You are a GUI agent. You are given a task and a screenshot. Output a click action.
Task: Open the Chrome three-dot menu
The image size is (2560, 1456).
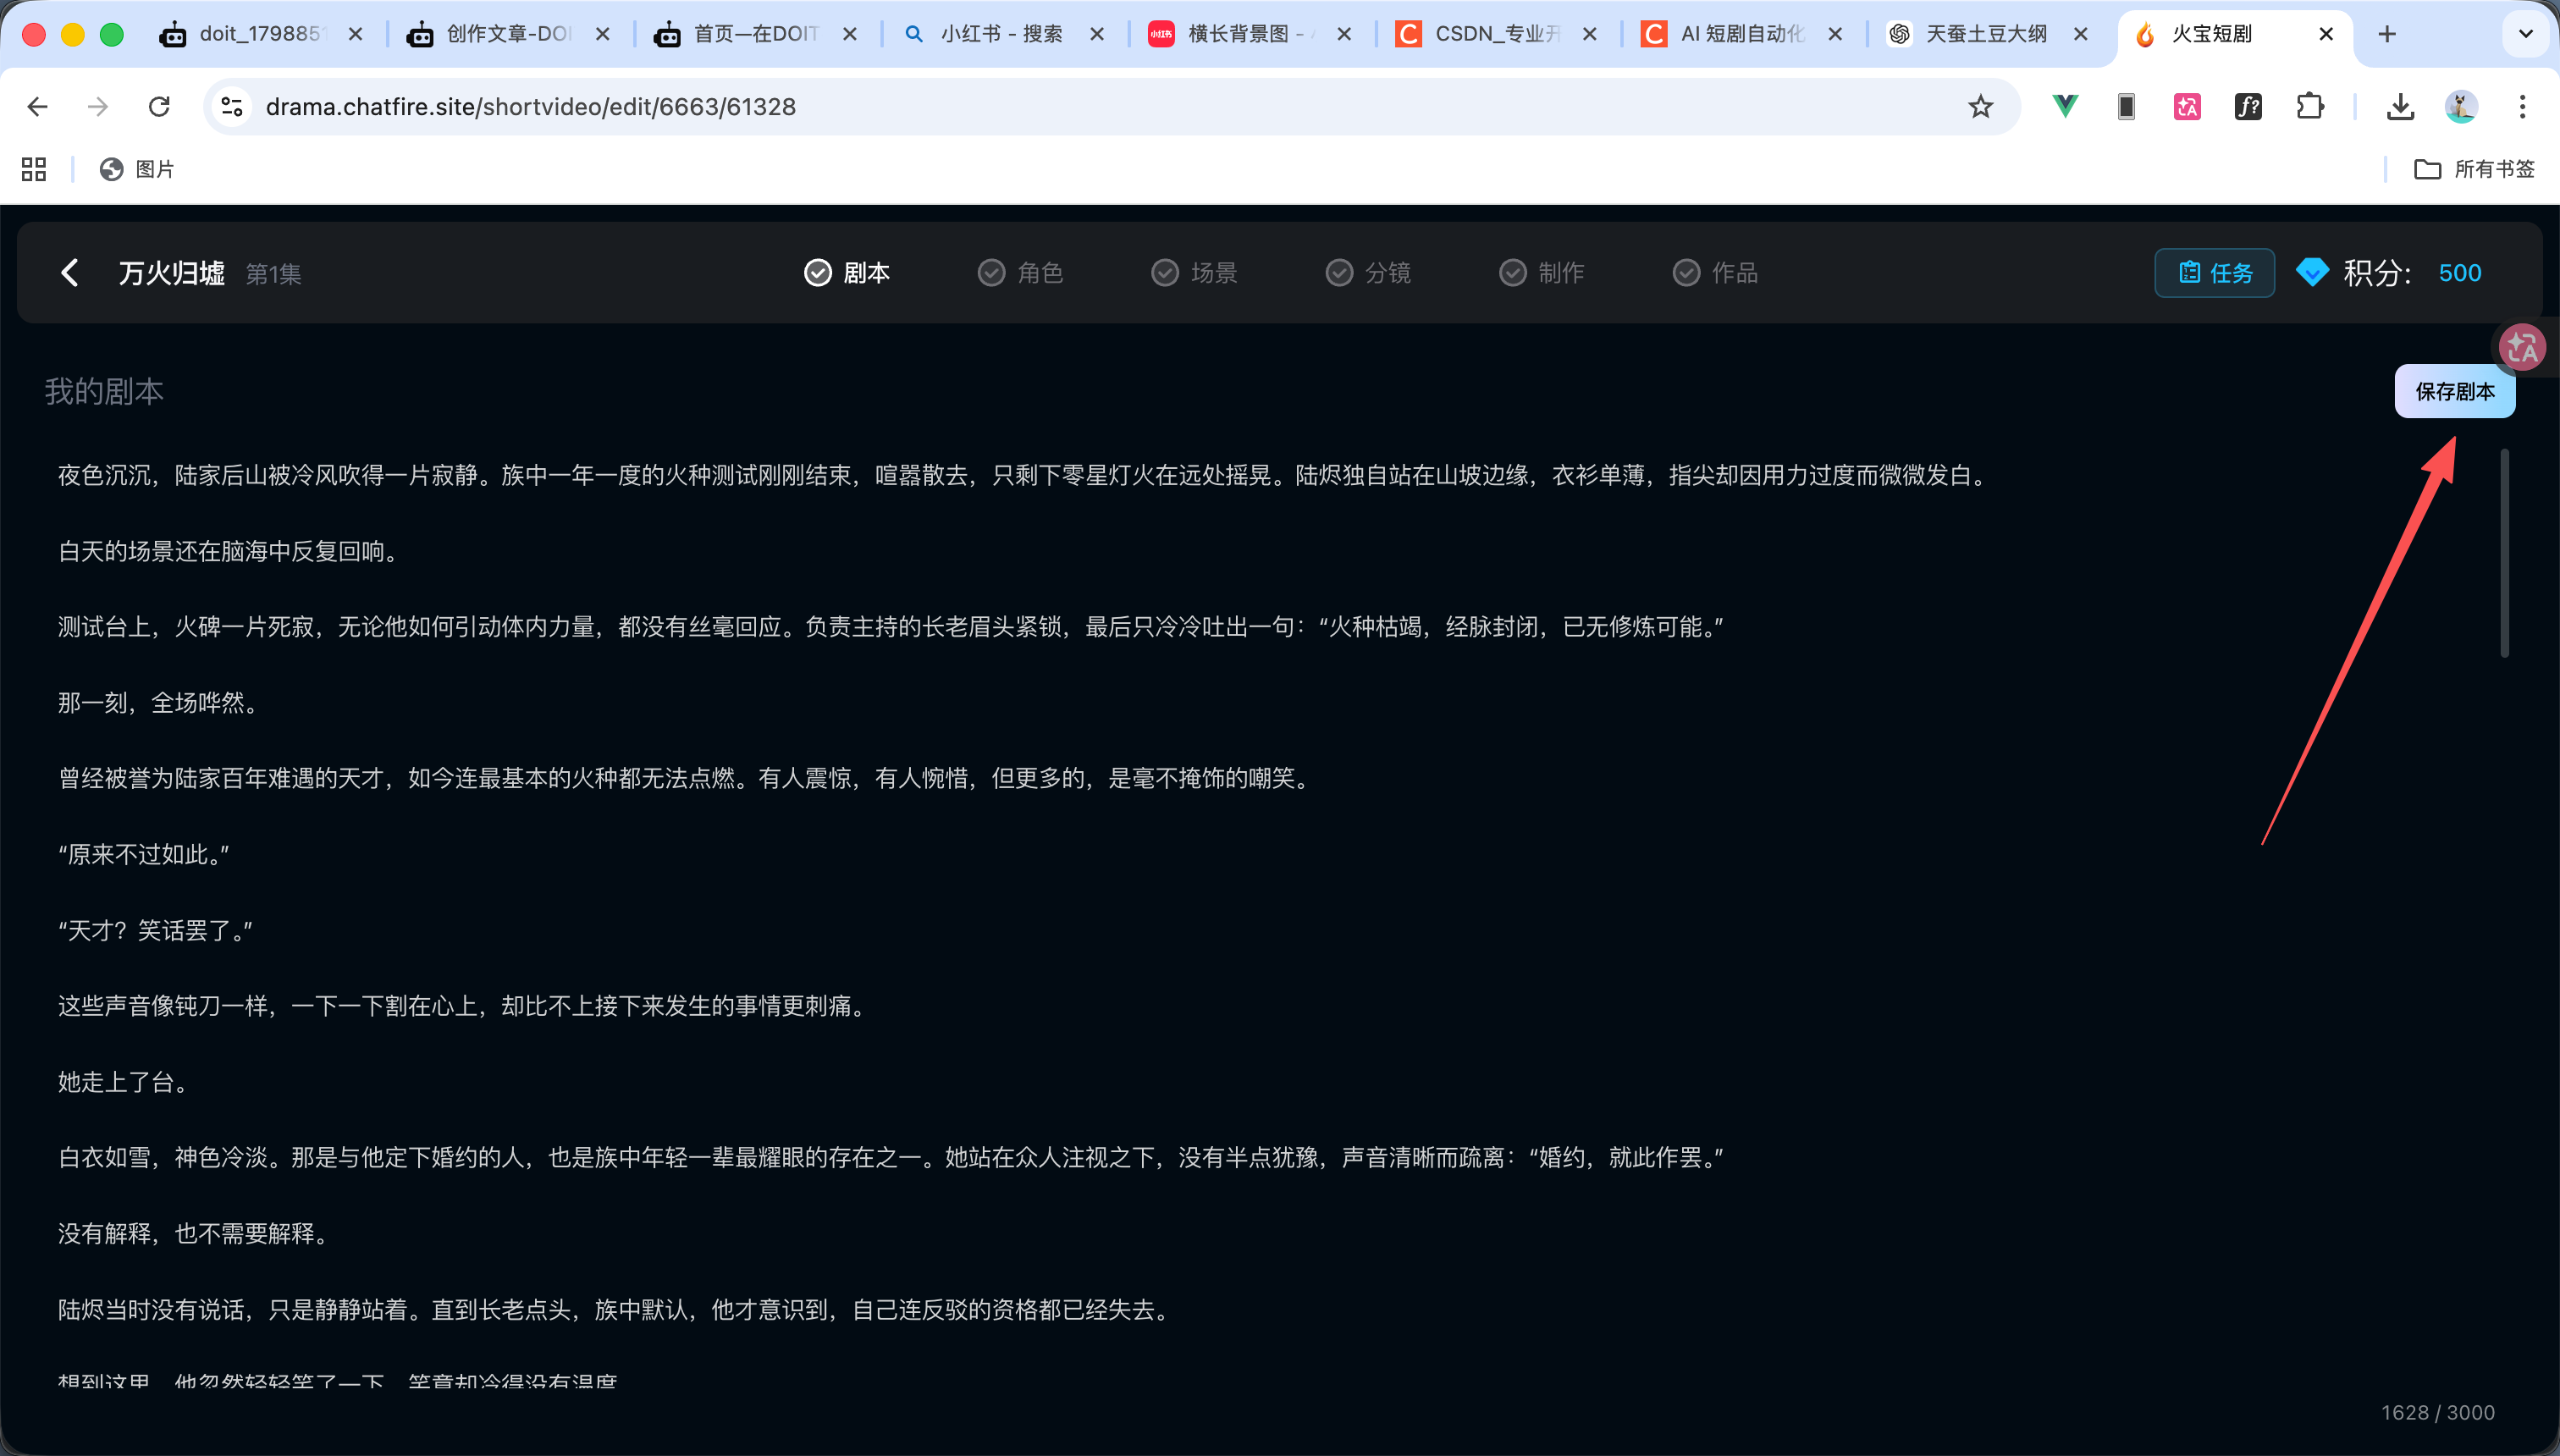[x=2523, y=106]
